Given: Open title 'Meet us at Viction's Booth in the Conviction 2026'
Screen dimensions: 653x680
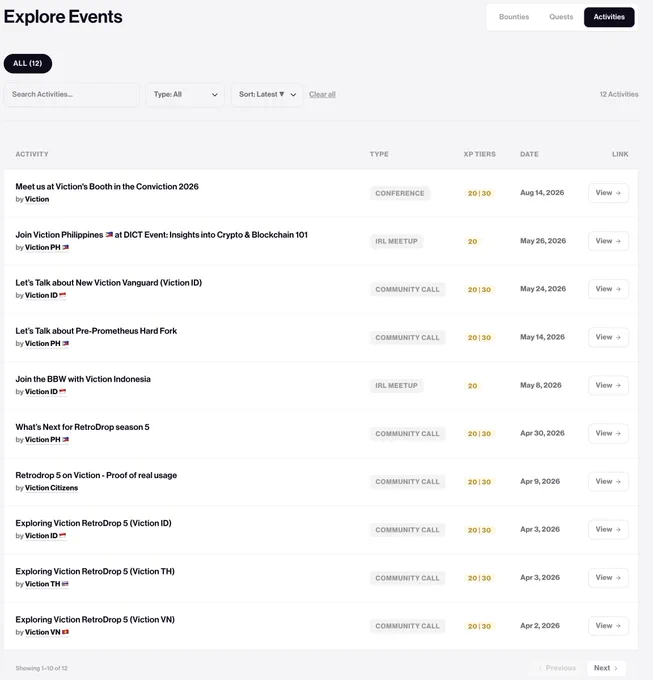Looking at the screenshot, I should tap(107, 186).
